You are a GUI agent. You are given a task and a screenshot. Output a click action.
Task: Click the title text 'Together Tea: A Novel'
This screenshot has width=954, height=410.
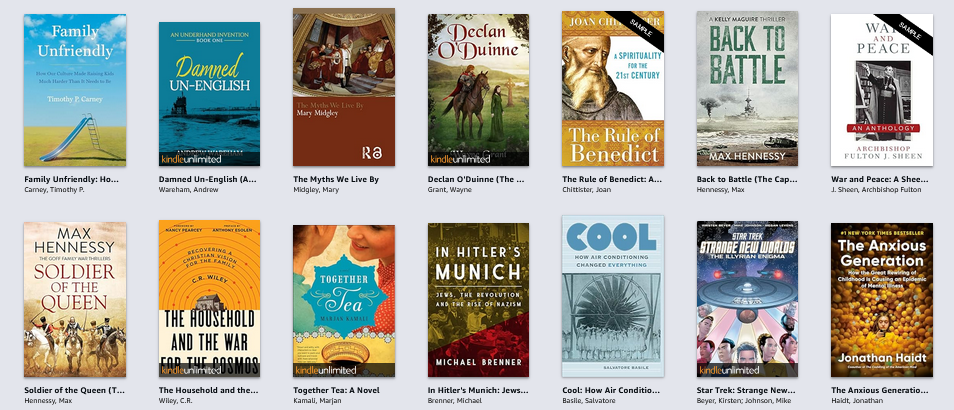[x=336, y=390]
